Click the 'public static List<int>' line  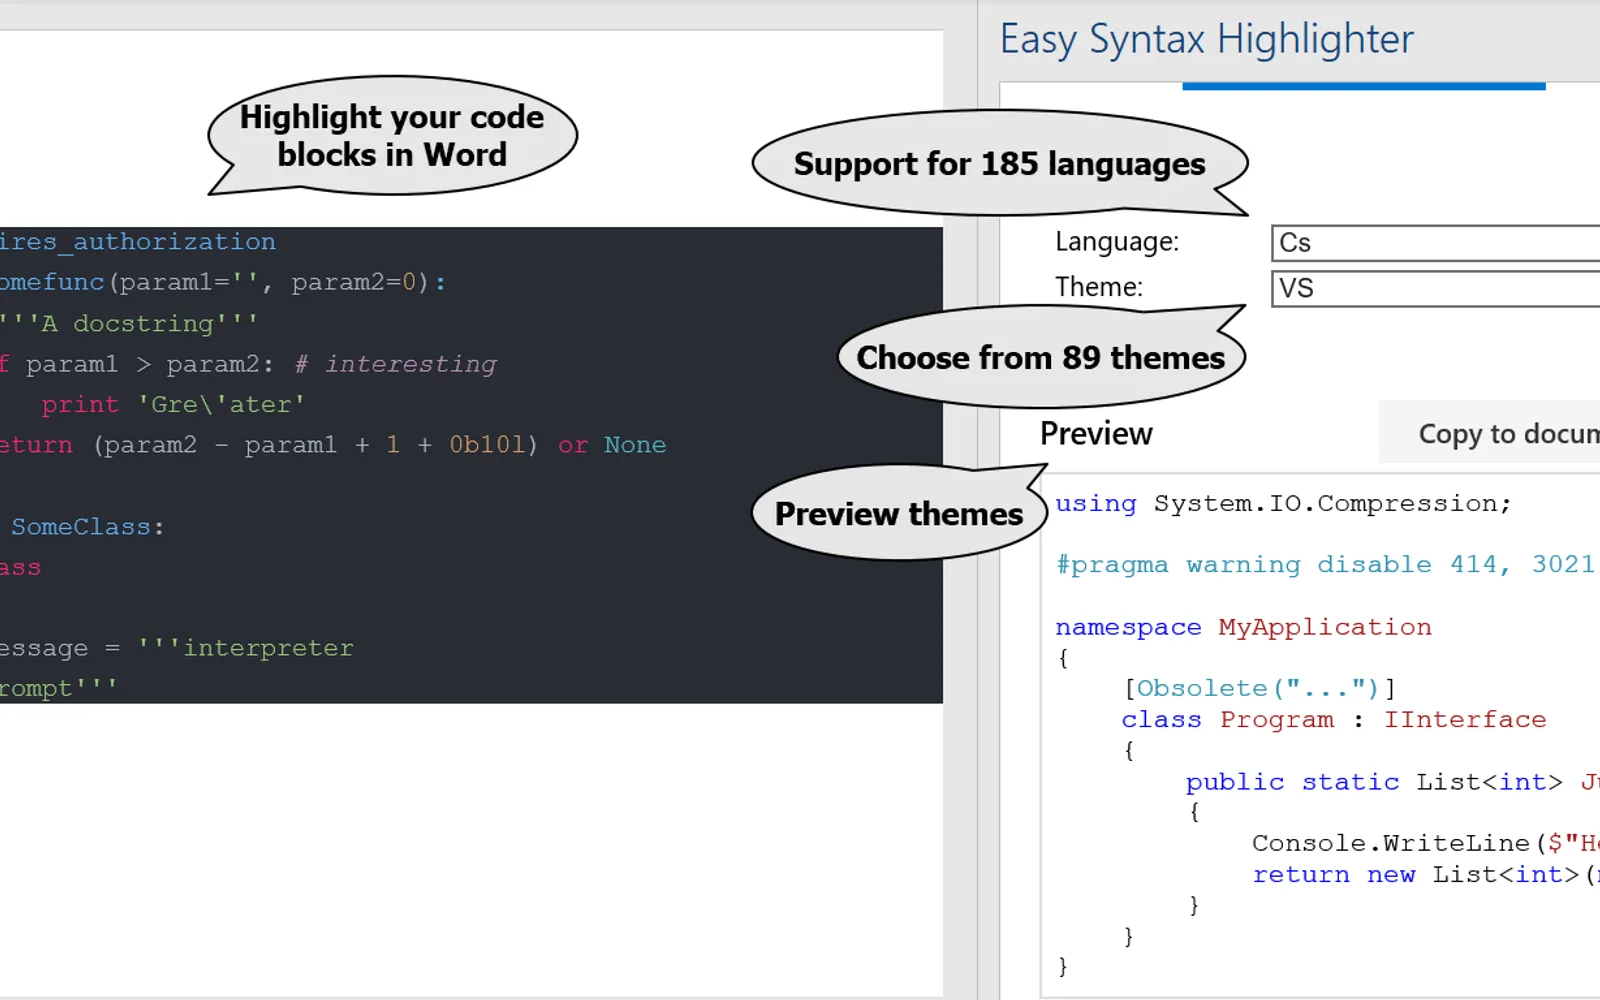point(1392,781)
